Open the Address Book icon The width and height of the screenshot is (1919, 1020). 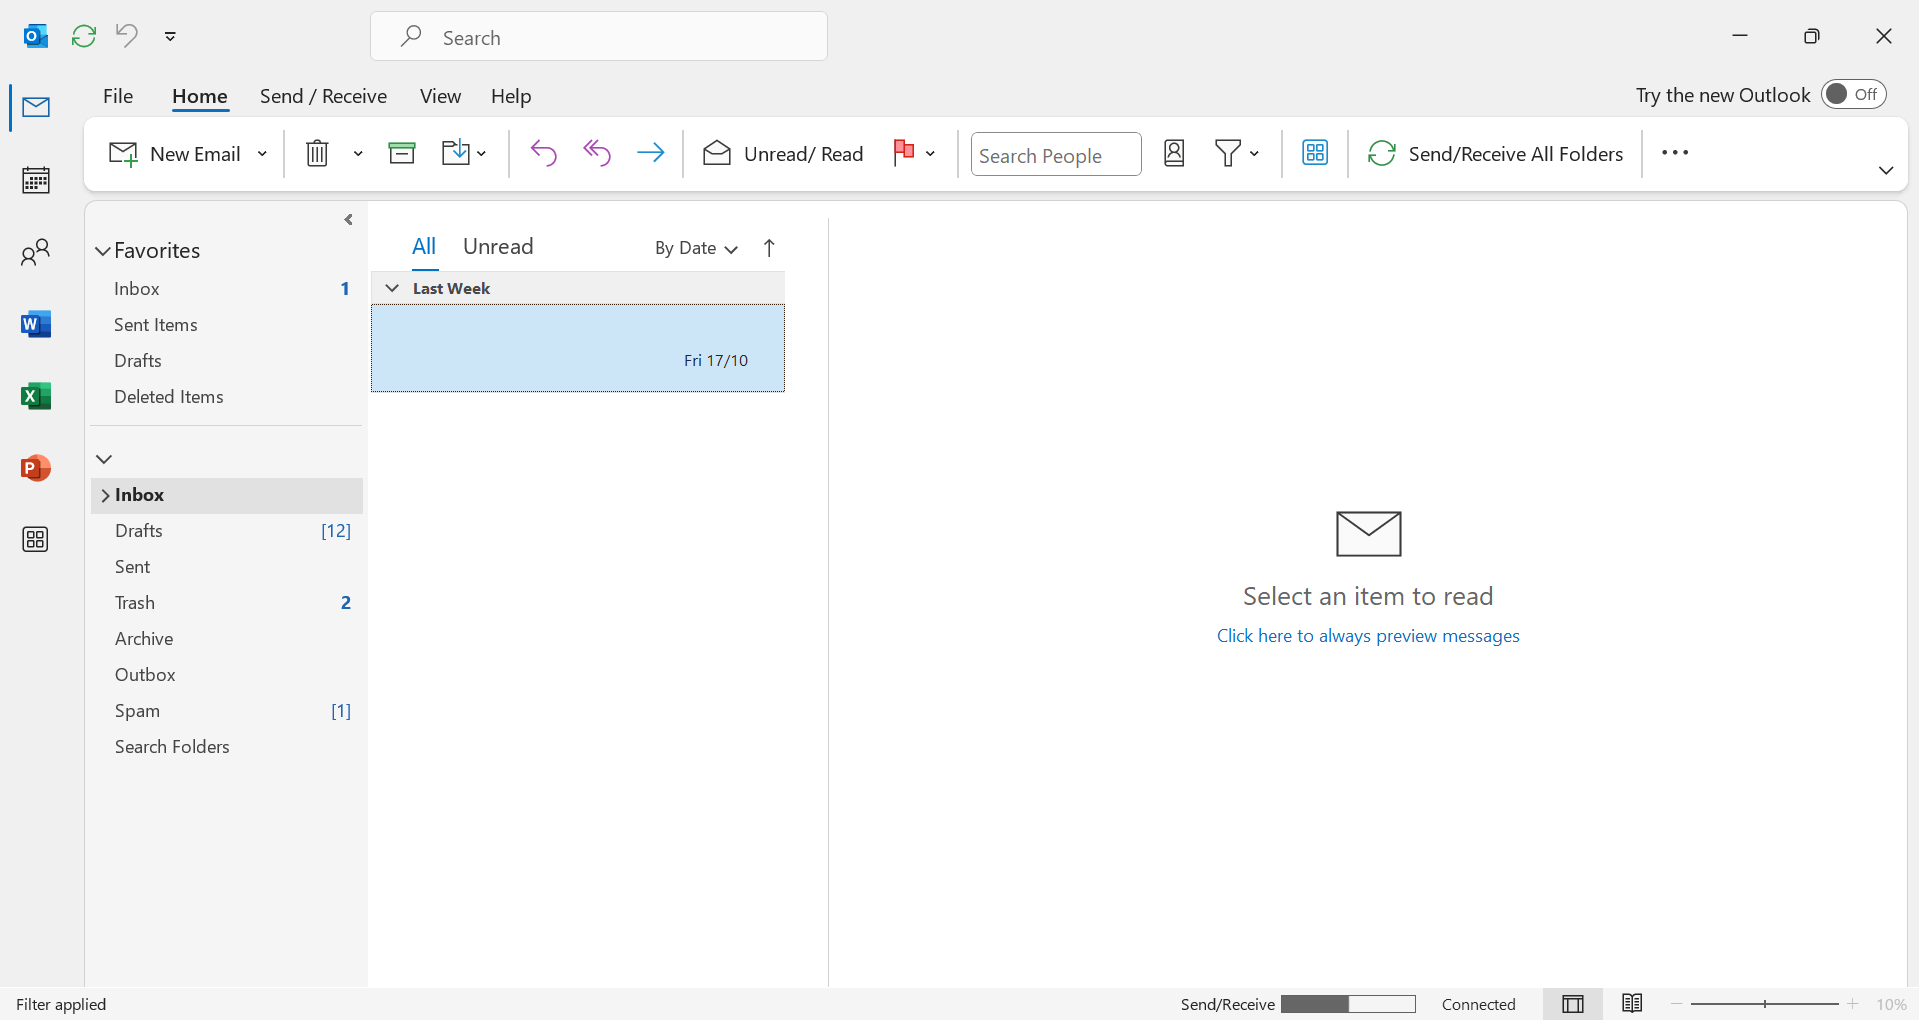[x=1175, y=153]
